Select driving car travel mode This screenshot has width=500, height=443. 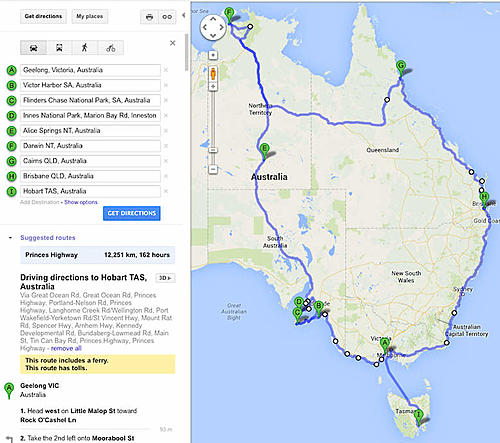34,48
